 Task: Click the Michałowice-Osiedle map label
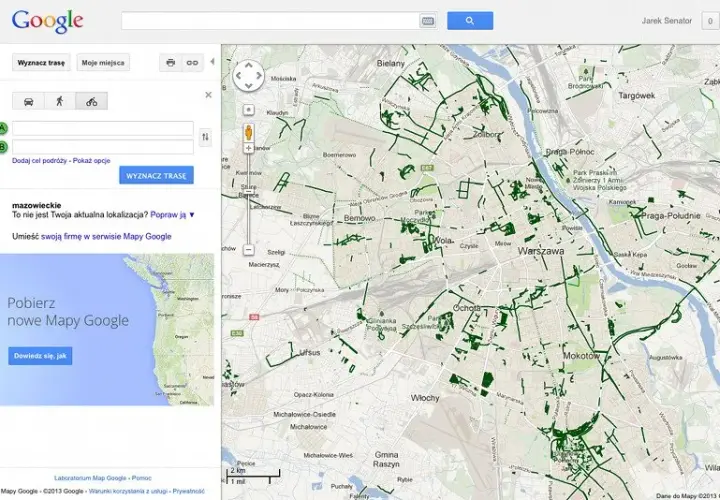coord(305,414)
